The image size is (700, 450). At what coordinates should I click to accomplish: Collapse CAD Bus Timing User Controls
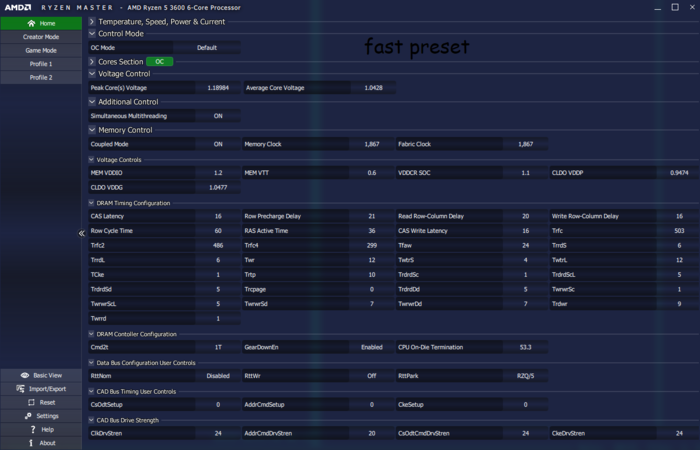pyautogui.click(x=92, y=391)
